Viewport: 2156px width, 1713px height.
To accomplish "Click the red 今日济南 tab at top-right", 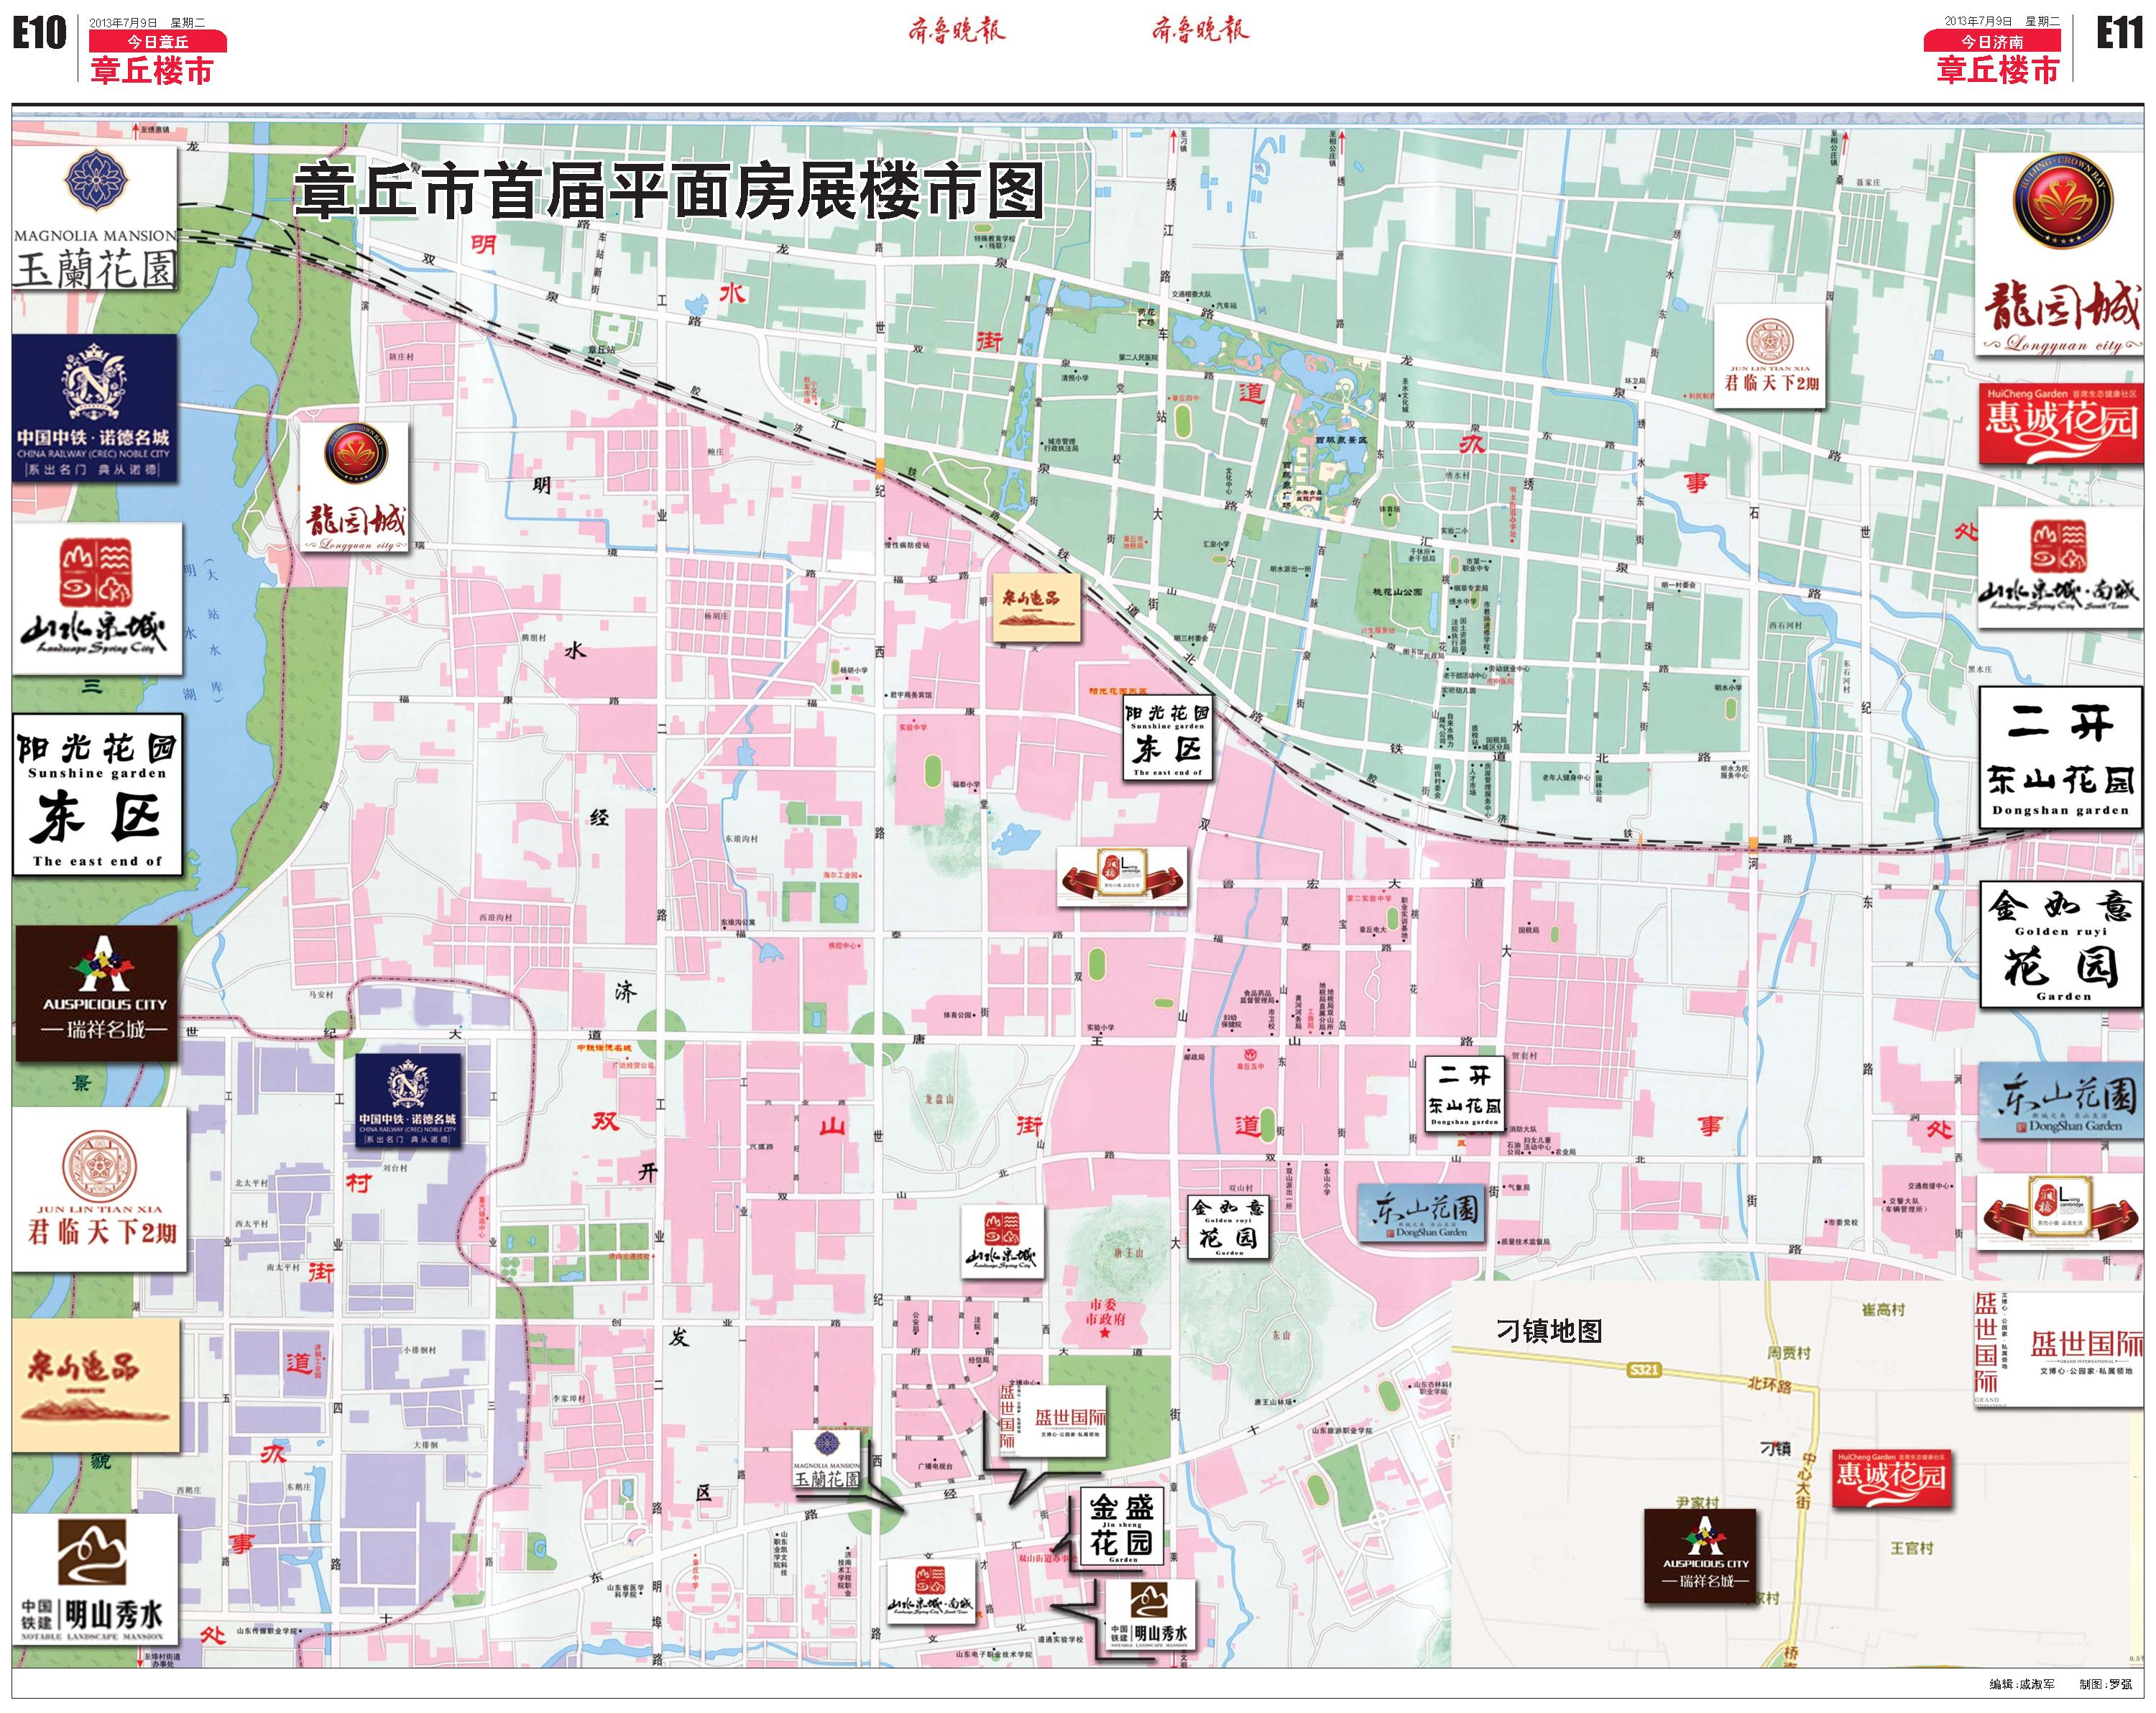I will (1991, 41).
